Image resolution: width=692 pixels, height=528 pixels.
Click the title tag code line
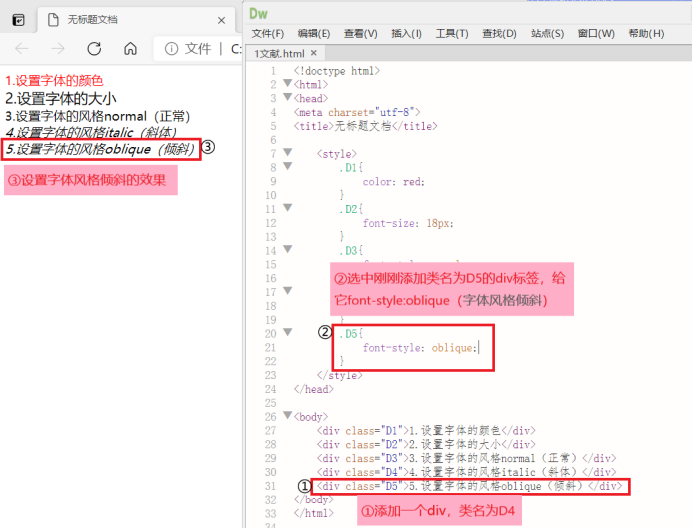tap(365, 126)
